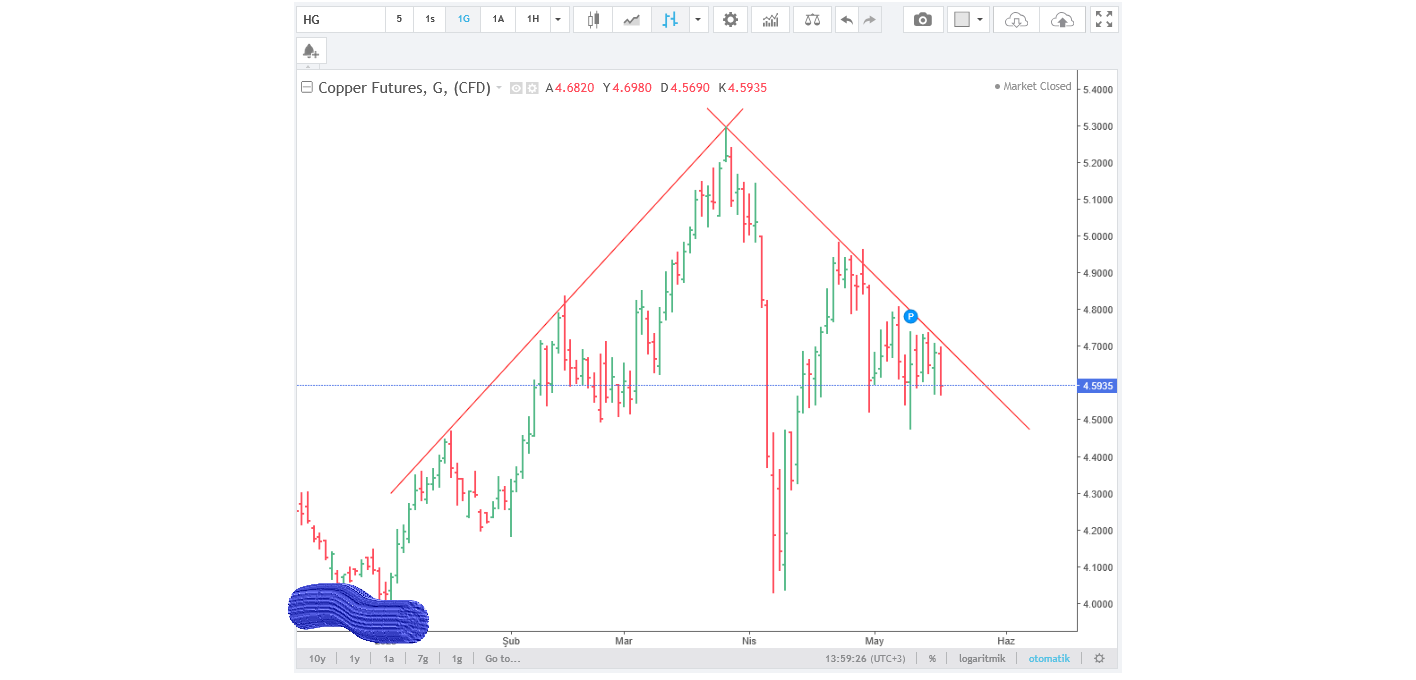1416x680 pixels.
Task: Collapse the Copper Futures legend
Action: (307, 87)
